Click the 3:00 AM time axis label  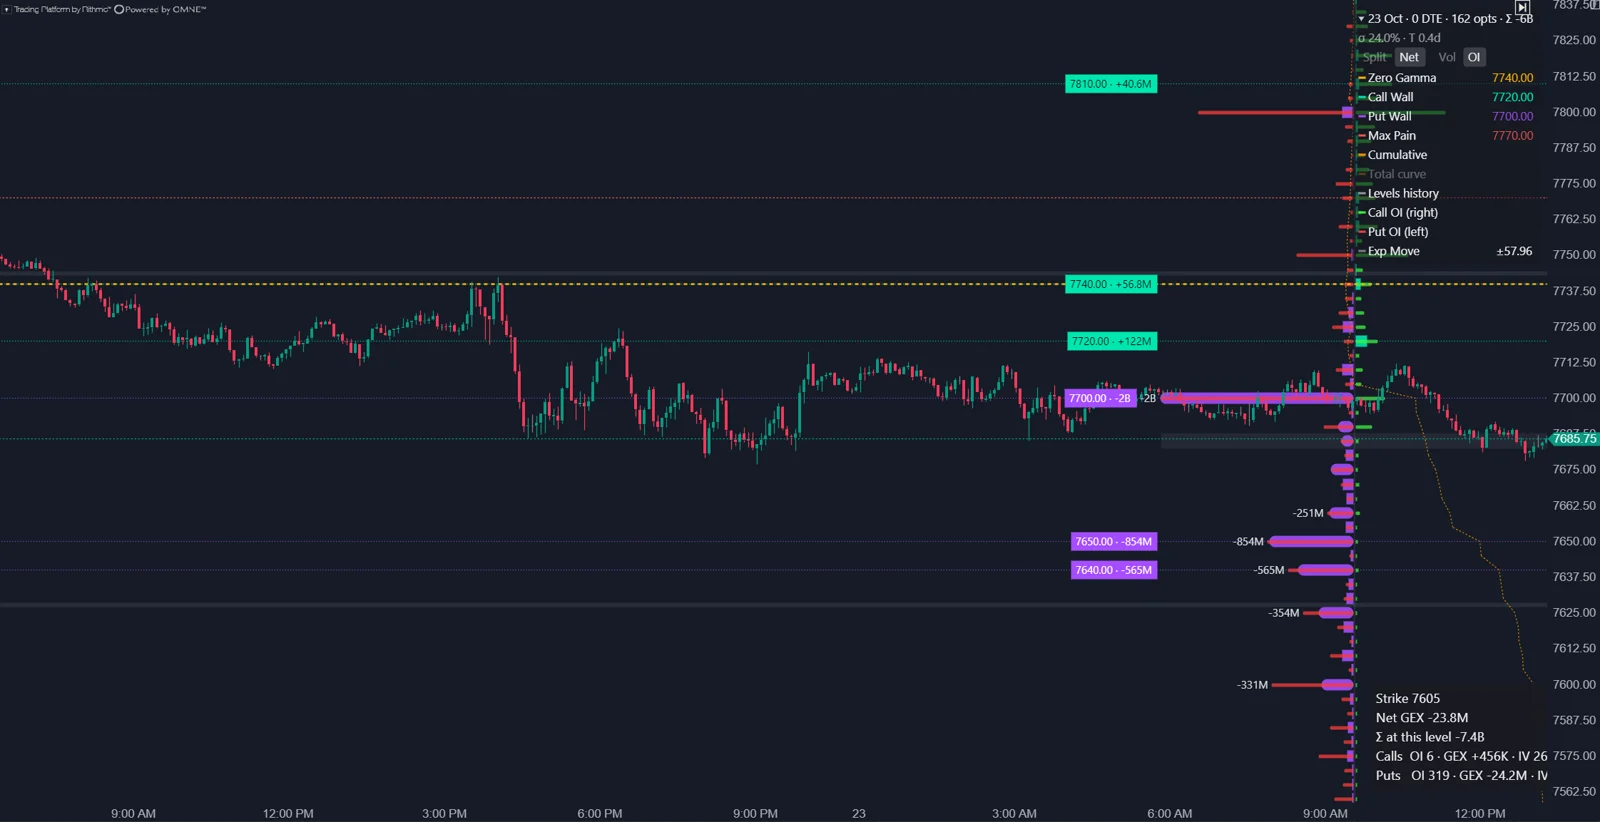click(1014, 814)
